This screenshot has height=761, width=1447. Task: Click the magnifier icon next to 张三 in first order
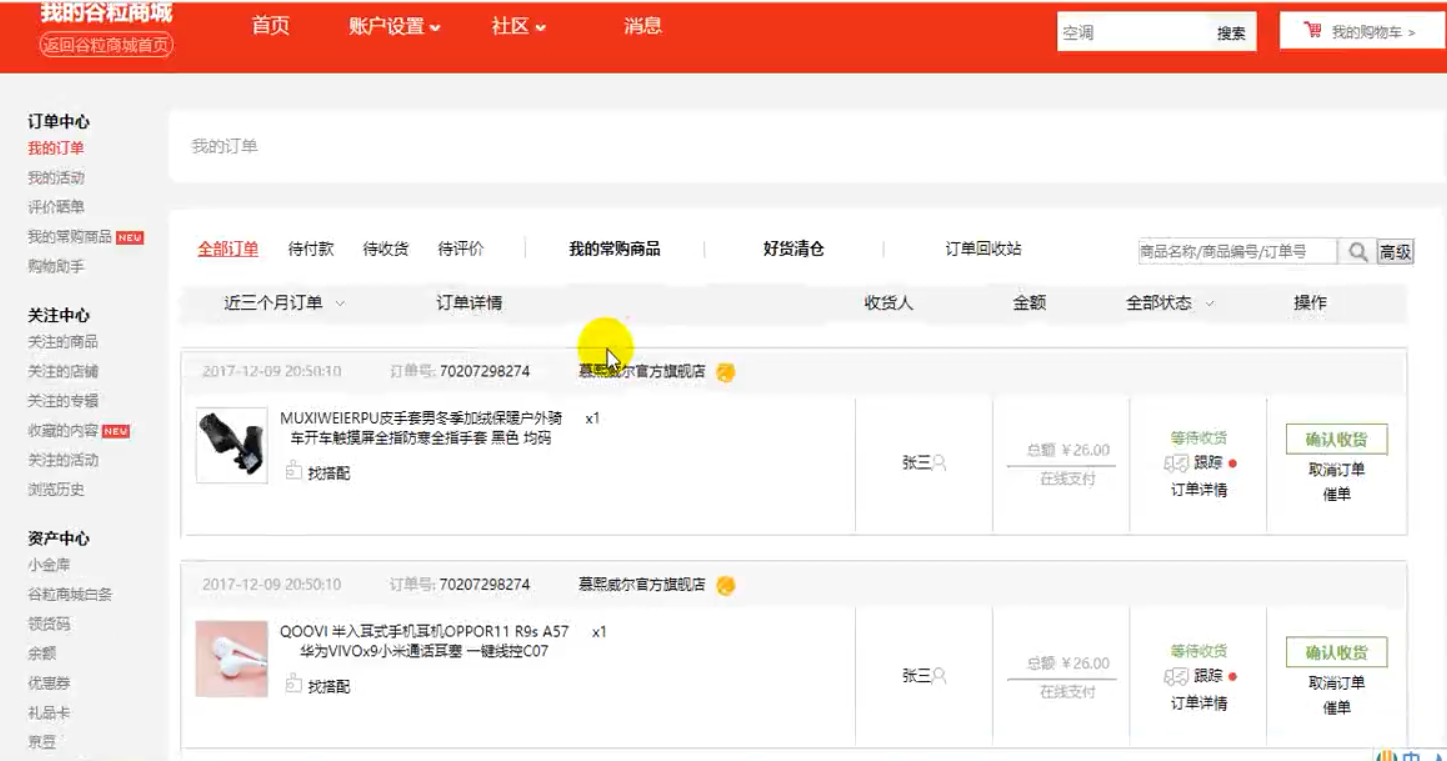(939, 462)
